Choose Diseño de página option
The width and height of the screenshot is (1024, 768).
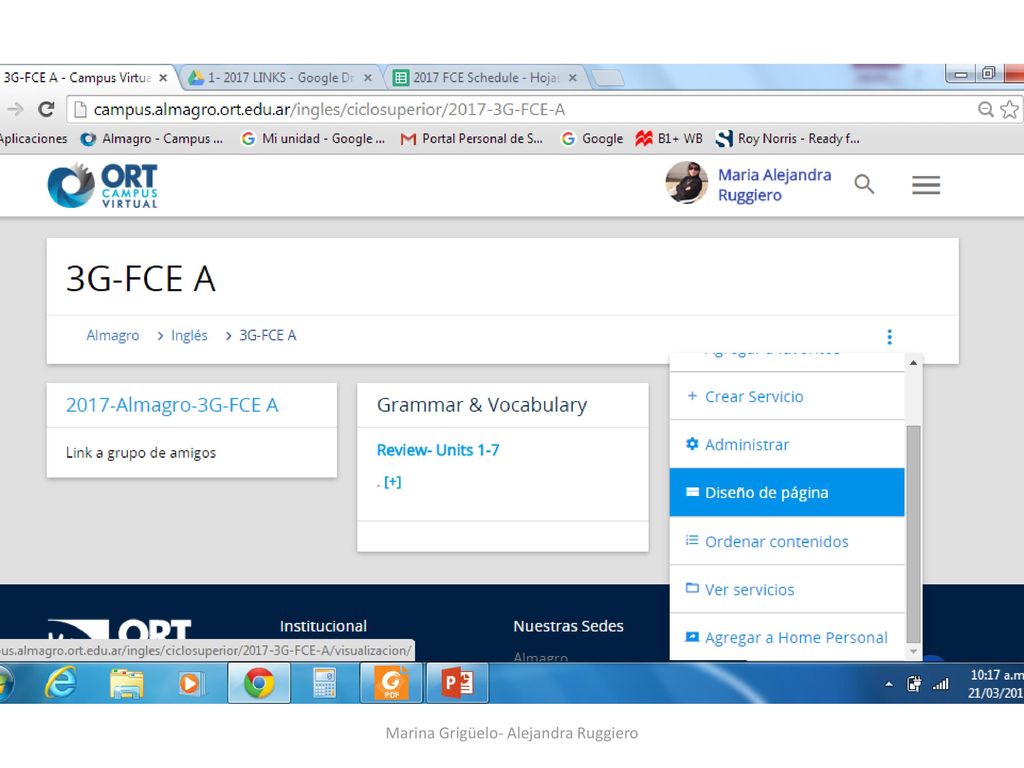pos(787,492)
